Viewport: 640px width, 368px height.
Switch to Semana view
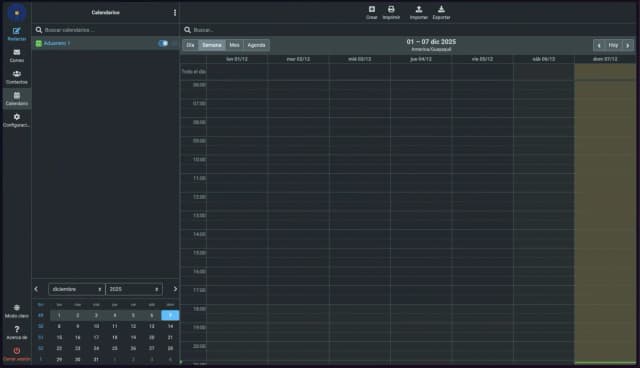(212, 45)
